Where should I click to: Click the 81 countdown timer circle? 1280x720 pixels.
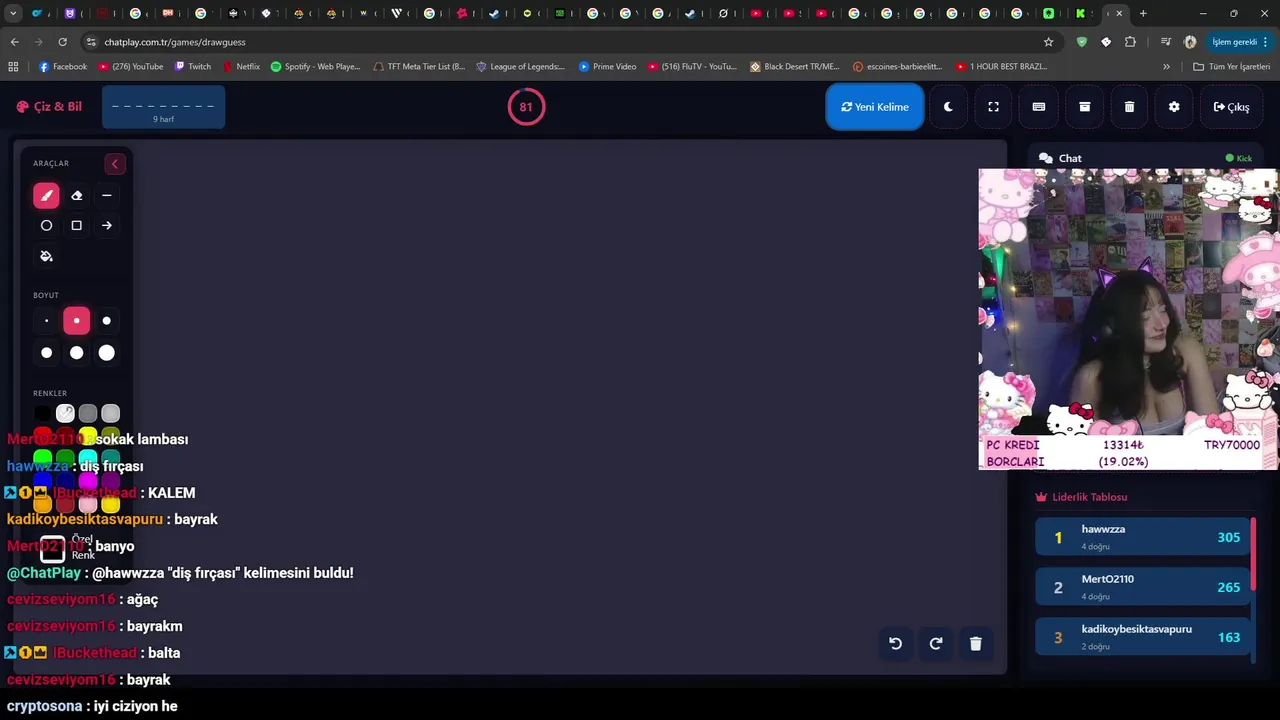[x=526, y=107]
